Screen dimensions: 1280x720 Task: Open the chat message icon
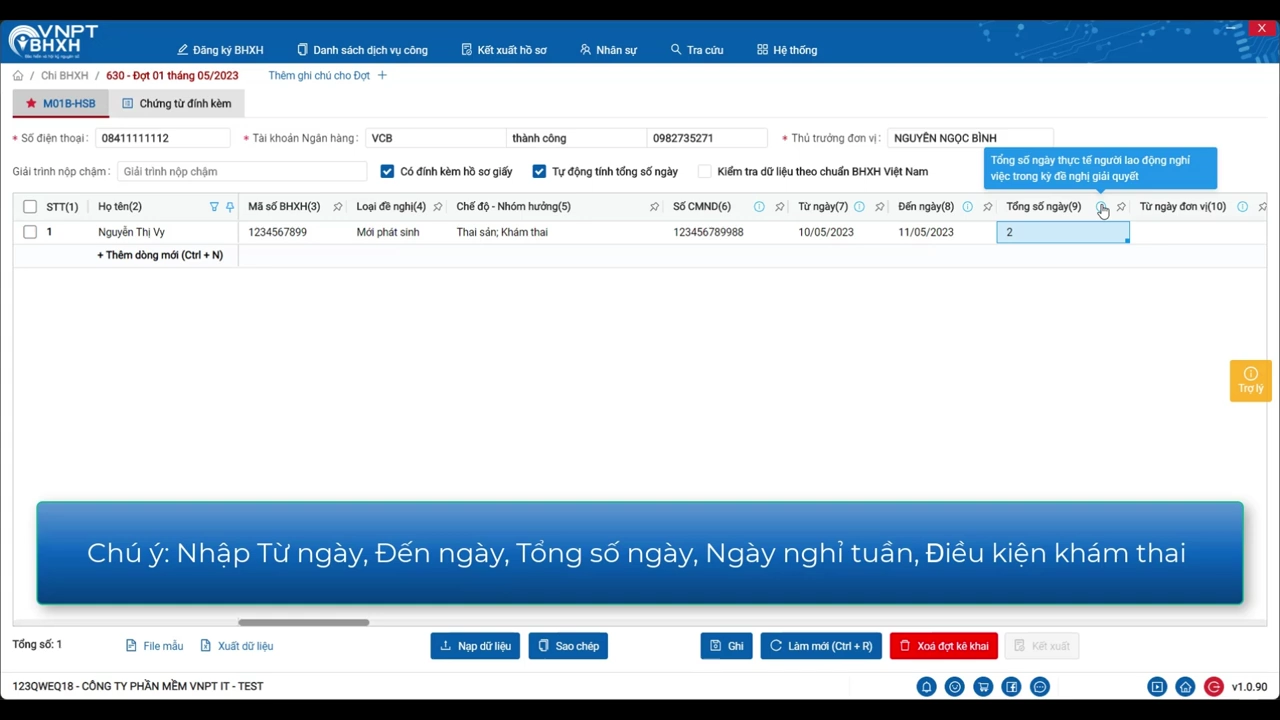(x=1040, y=687)
